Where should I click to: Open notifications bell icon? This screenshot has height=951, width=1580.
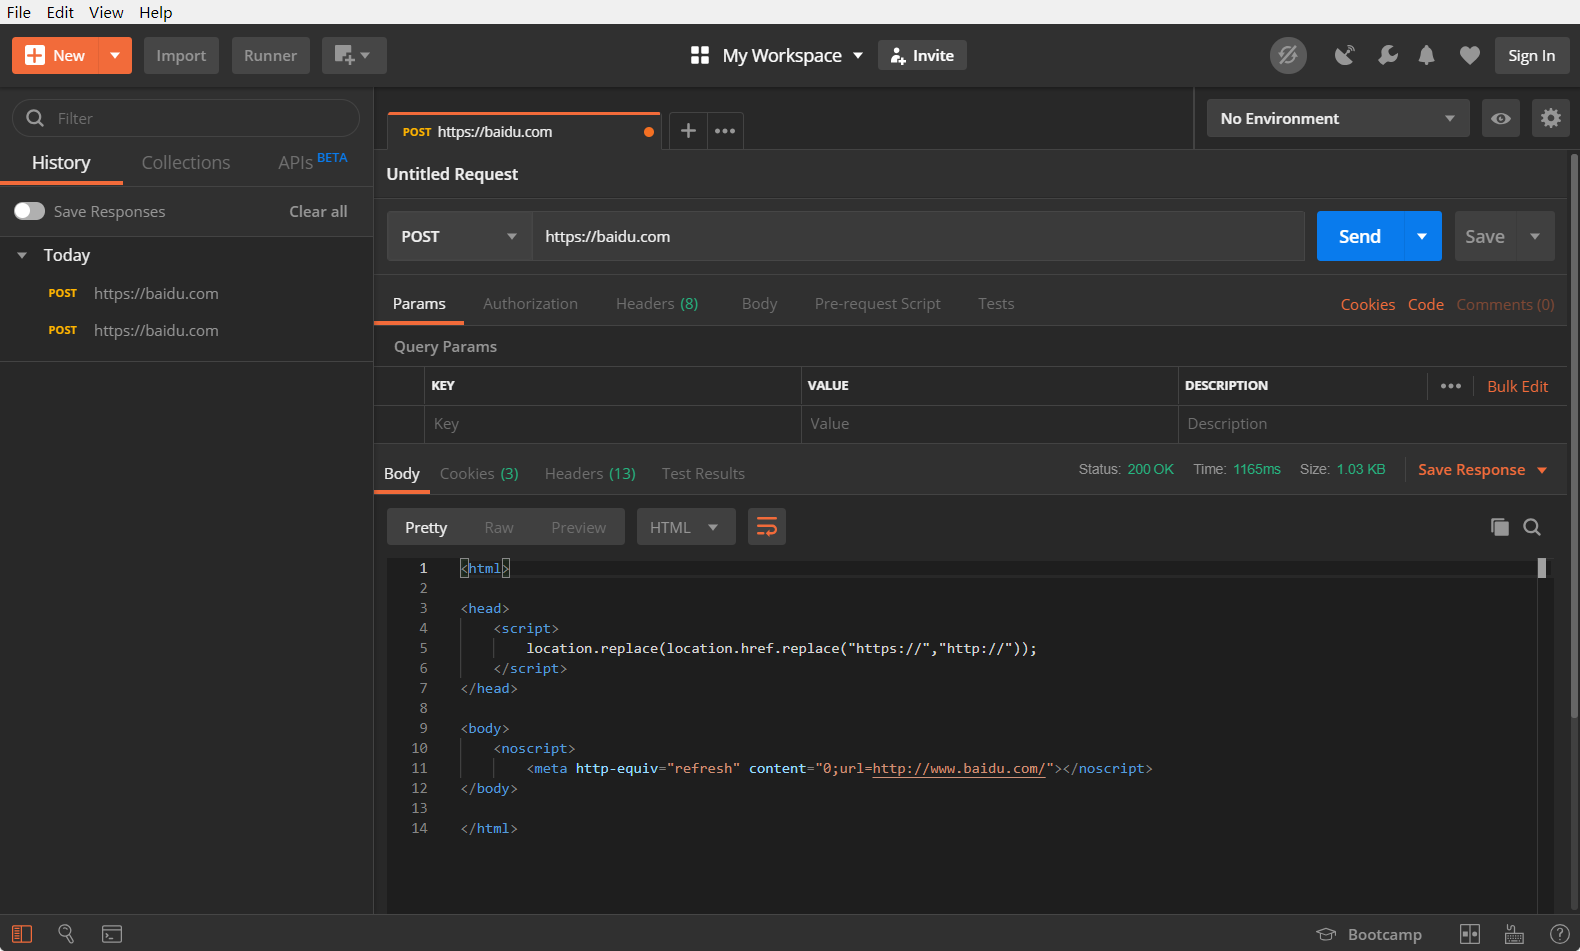[1427, 56]
